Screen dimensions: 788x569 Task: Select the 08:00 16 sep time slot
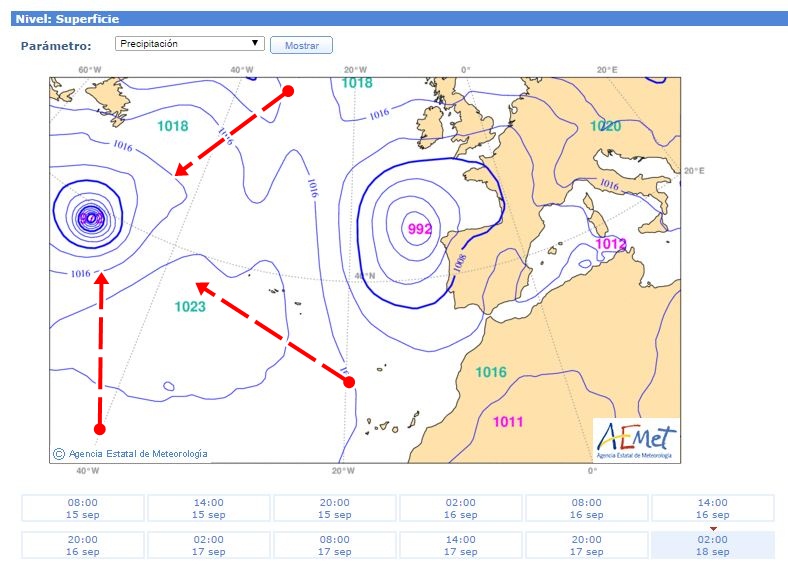[x=587, y=508]
